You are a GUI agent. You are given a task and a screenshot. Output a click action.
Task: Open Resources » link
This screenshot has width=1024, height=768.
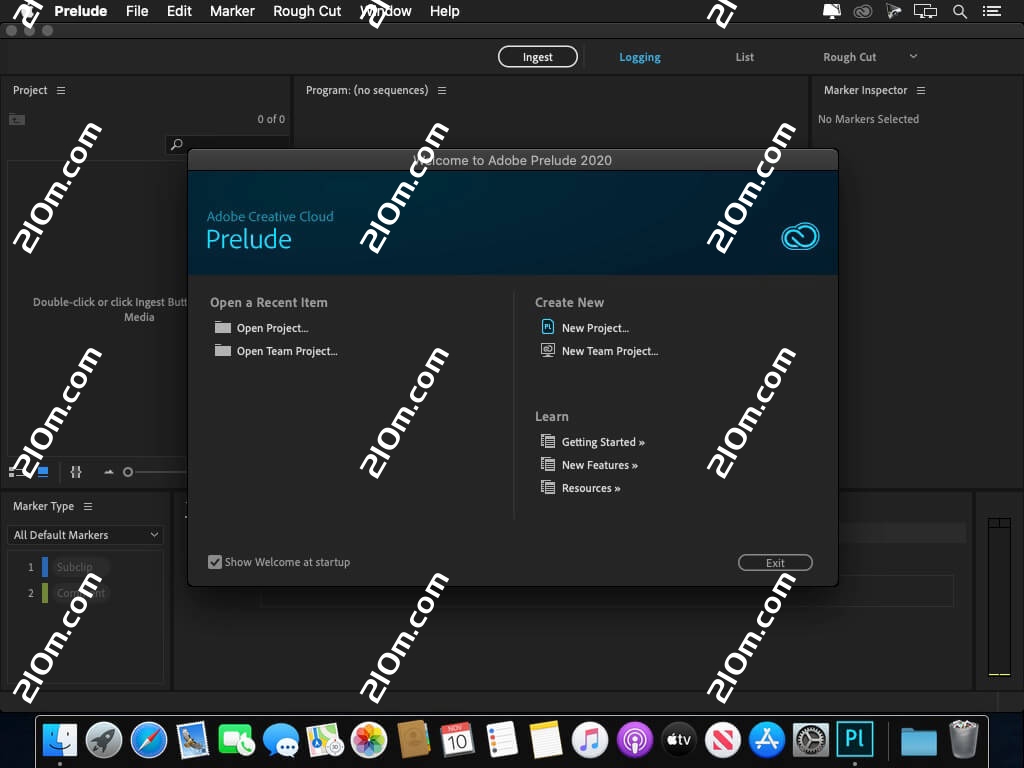tap(591, 488)
